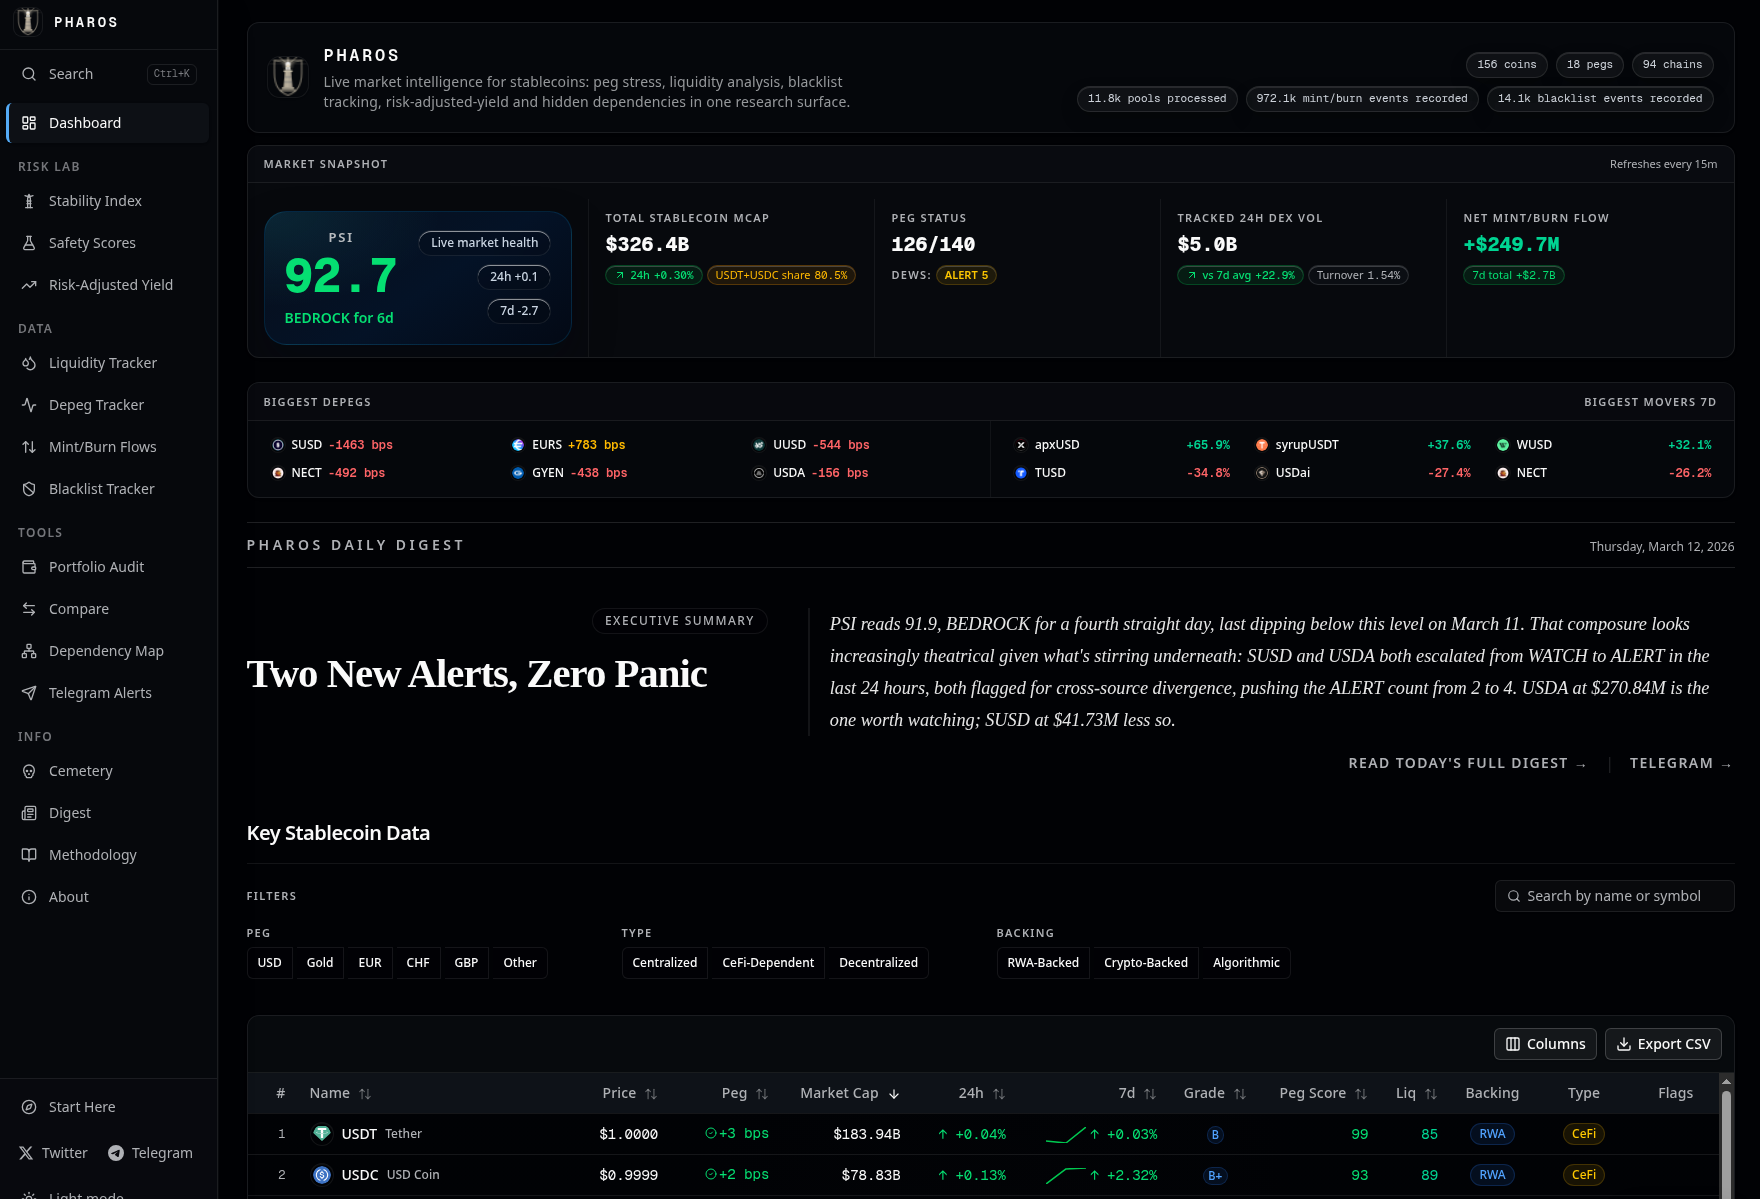The image size is (1760, 1199).
Task: Open the Dependency Map
Action: (x=105, y=650)
